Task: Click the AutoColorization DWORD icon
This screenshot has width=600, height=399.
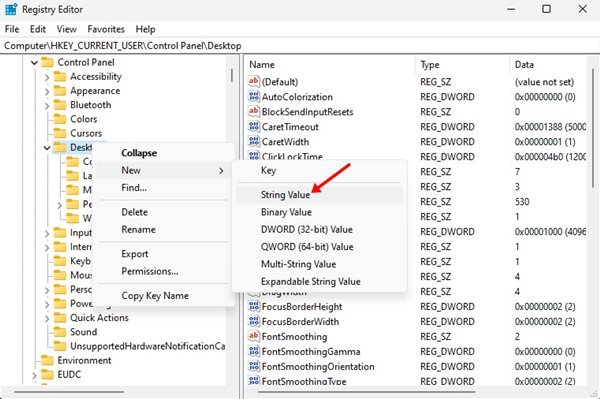Action: tap(254, 96)
